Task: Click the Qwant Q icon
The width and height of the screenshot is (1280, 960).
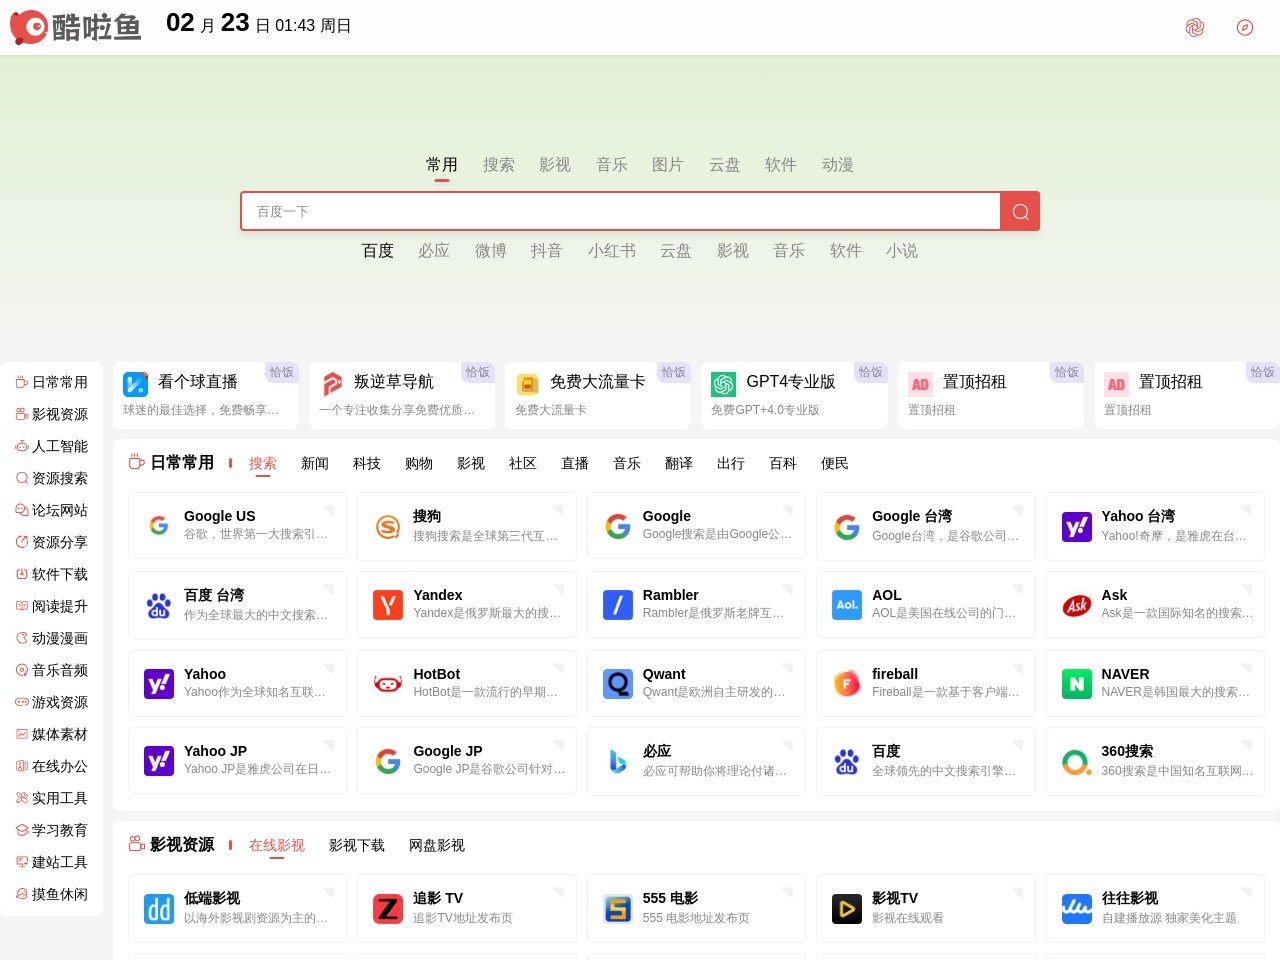Action: (618, 683)
